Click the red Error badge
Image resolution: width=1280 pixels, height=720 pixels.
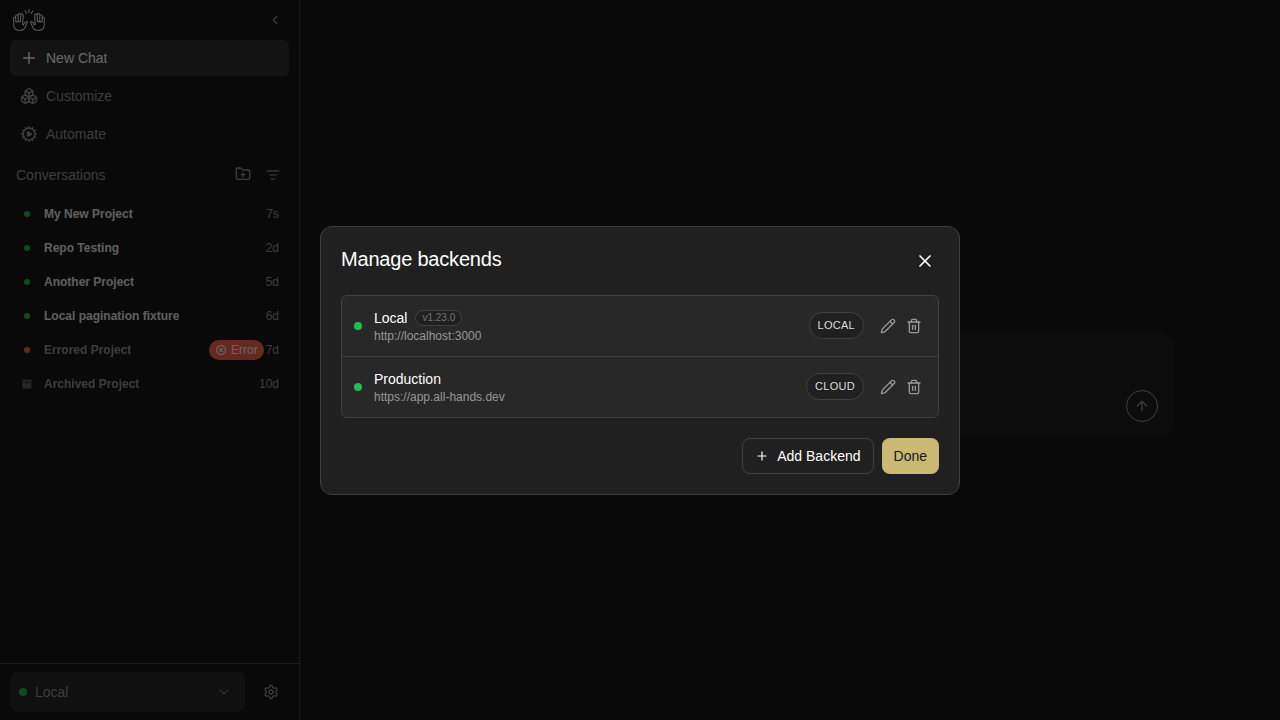point(236,350)
